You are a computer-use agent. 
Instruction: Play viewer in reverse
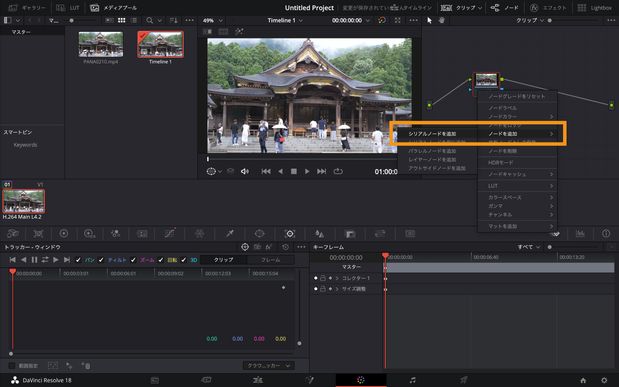tap(280, 171)
